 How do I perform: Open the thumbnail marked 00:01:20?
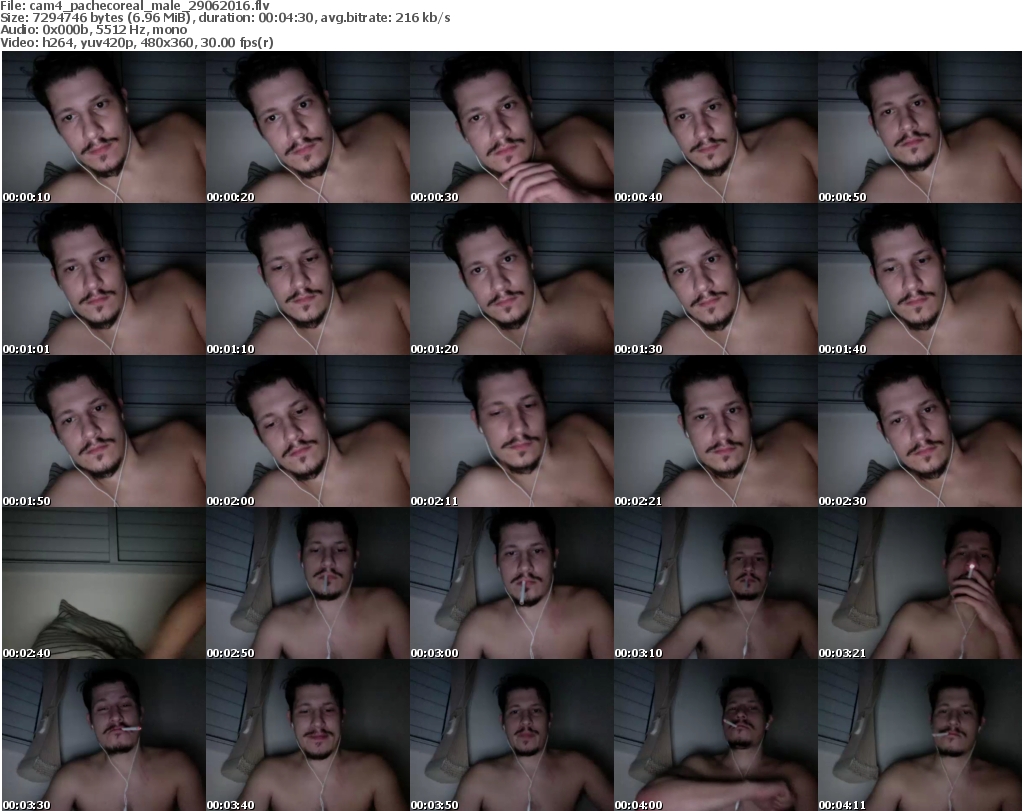click(511, 279)
